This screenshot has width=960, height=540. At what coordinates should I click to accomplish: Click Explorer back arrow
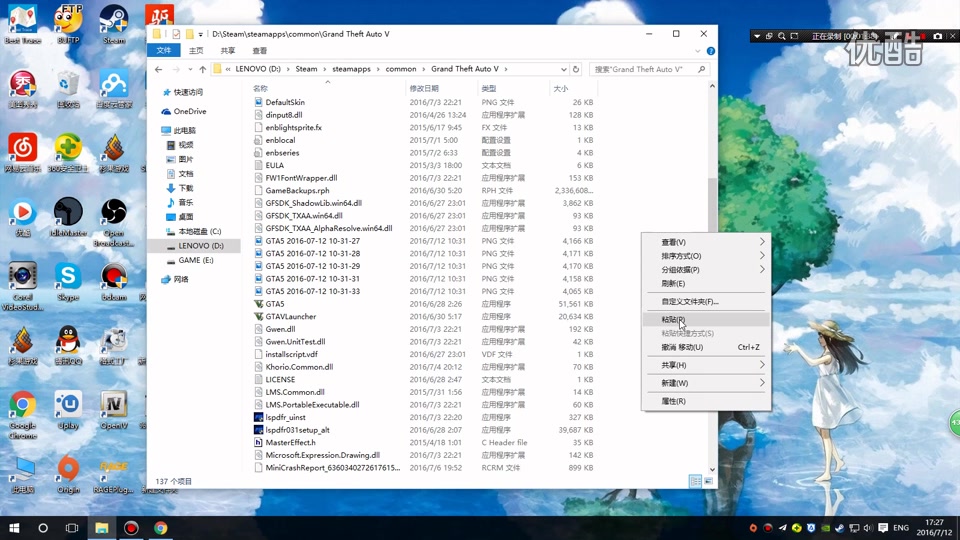159,69
